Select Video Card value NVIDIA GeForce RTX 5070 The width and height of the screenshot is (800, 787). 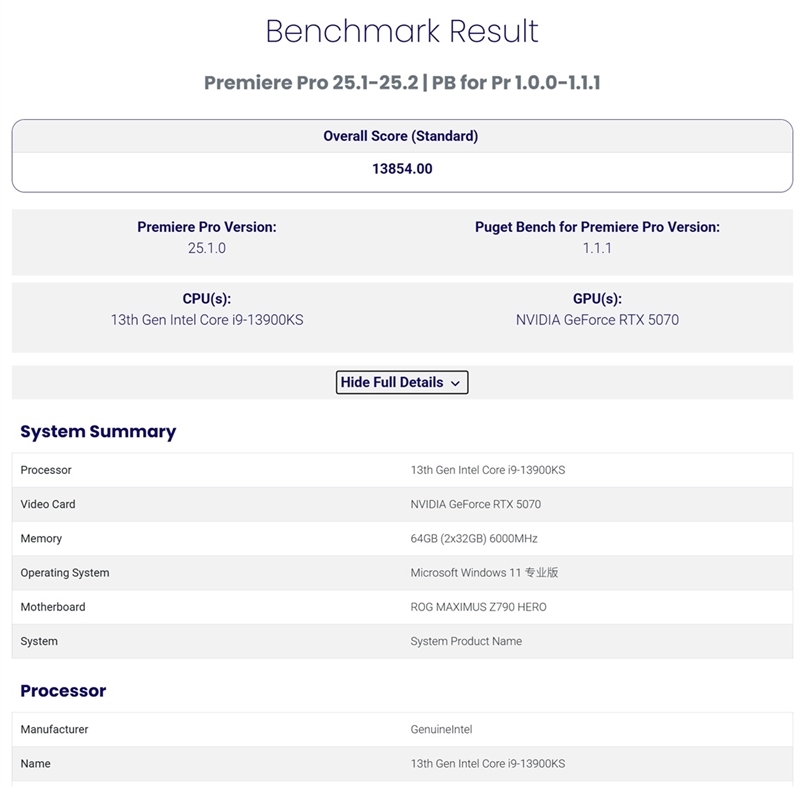476,504
